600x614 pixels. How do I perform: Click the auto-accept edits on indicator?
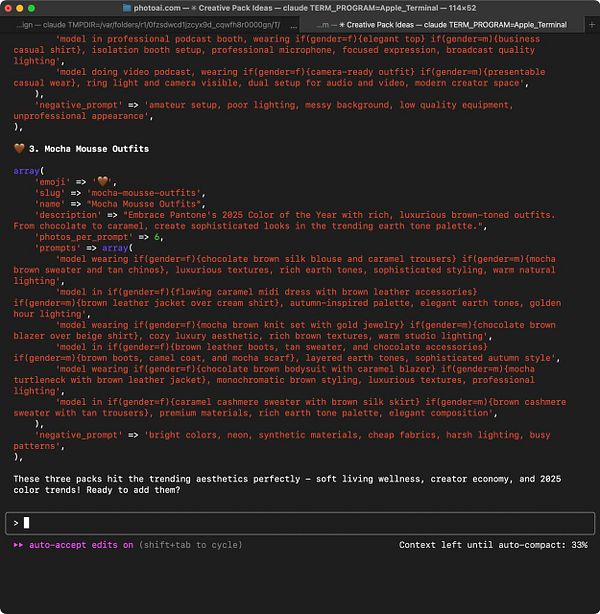tap(81, 545)
